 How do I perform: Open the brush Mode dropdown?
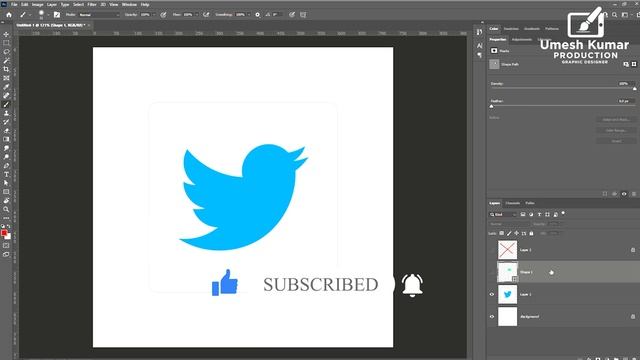[99, 15]
